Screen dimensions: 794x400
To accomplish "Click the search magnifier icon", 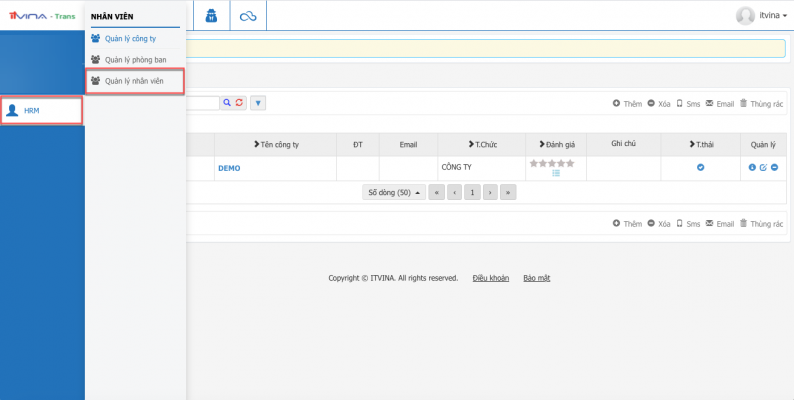I will coord(227,103).
